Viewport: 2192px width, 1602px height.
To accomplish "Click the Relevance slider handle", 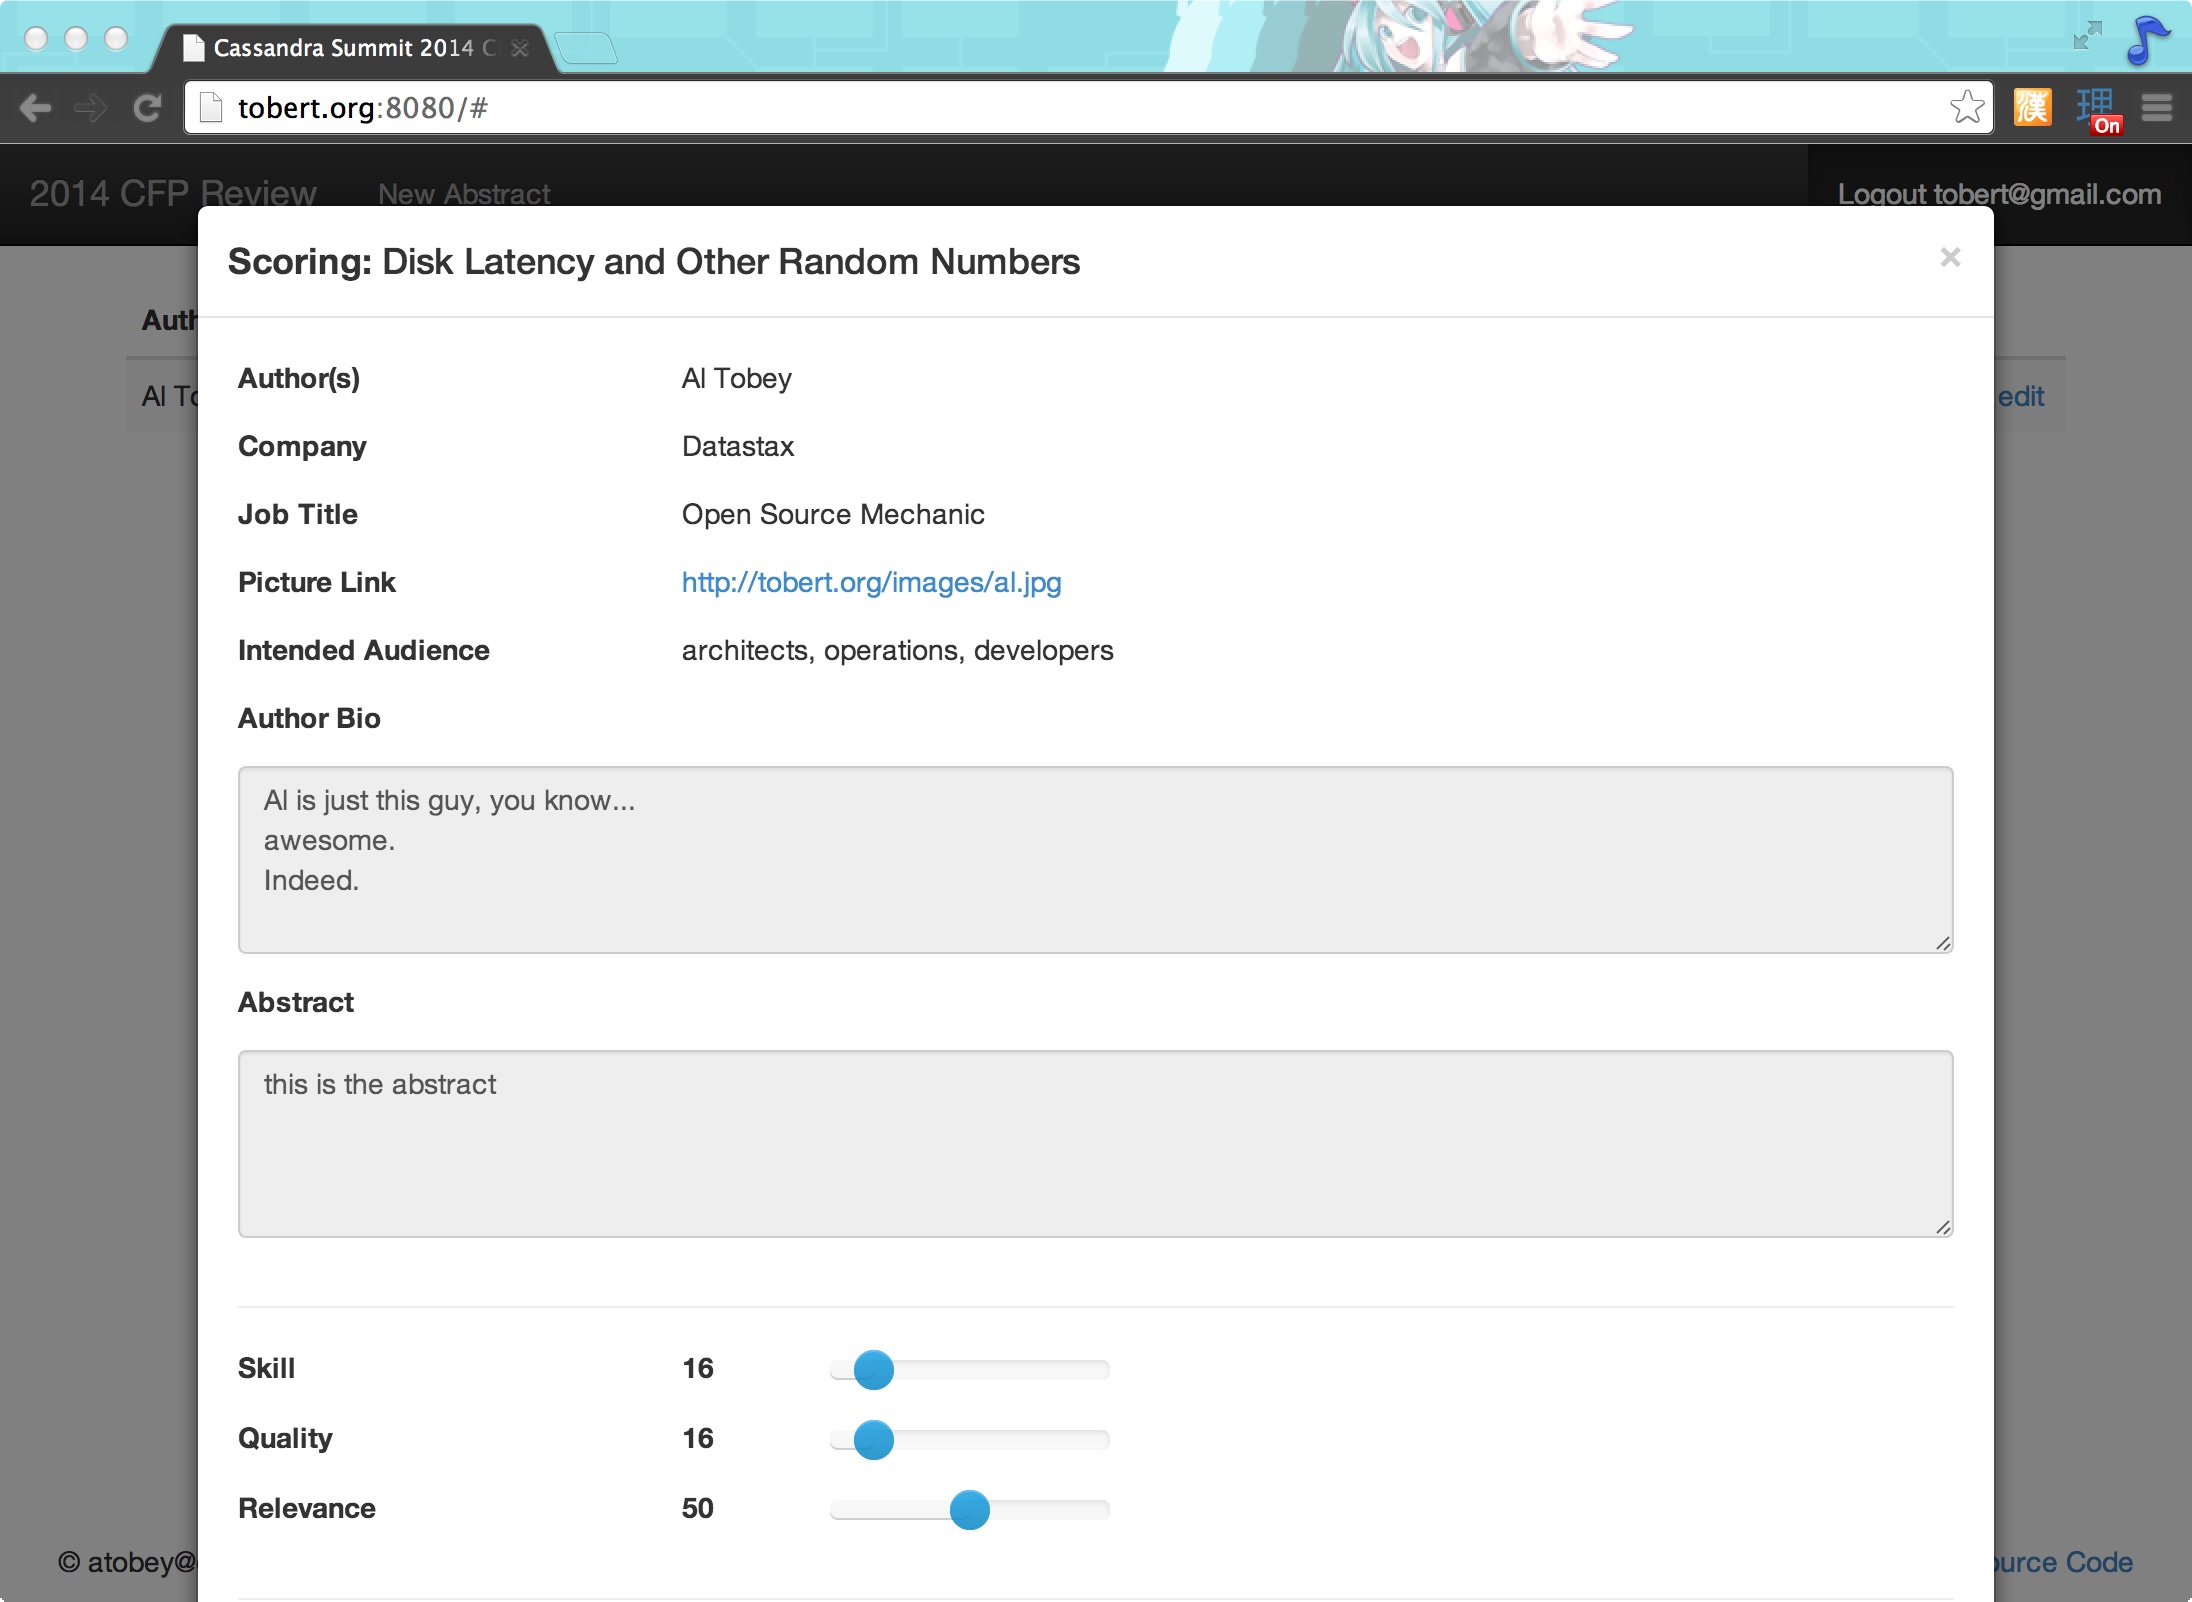I will click(x=969, y=1509).
